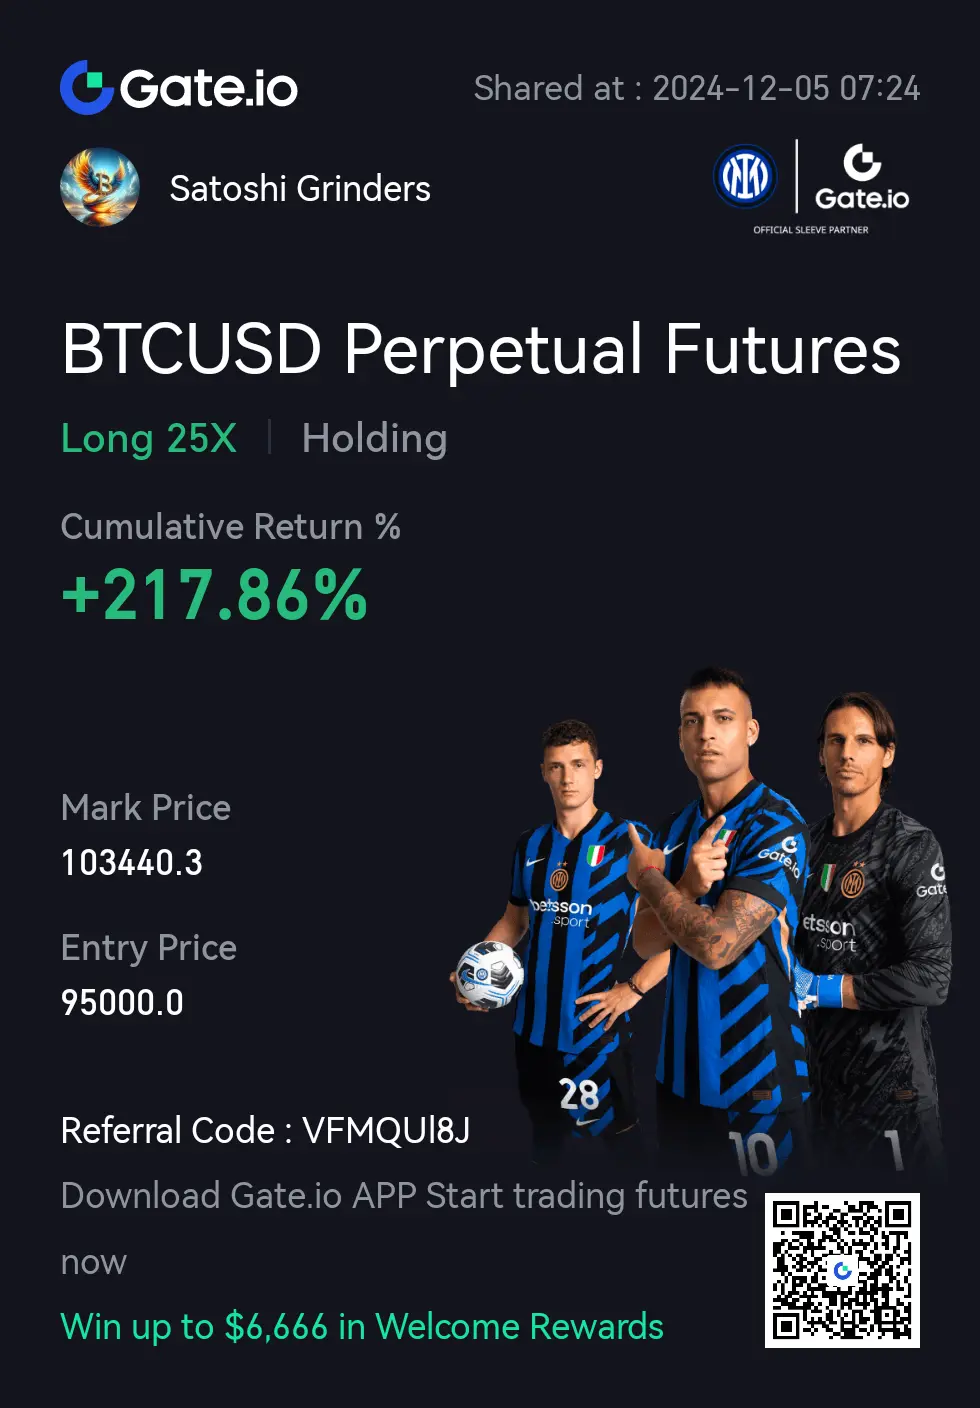The height and width of the screenshot is (1408, 980).
Task: Click the Gate.io logo at top left
Action: point(179,88)
